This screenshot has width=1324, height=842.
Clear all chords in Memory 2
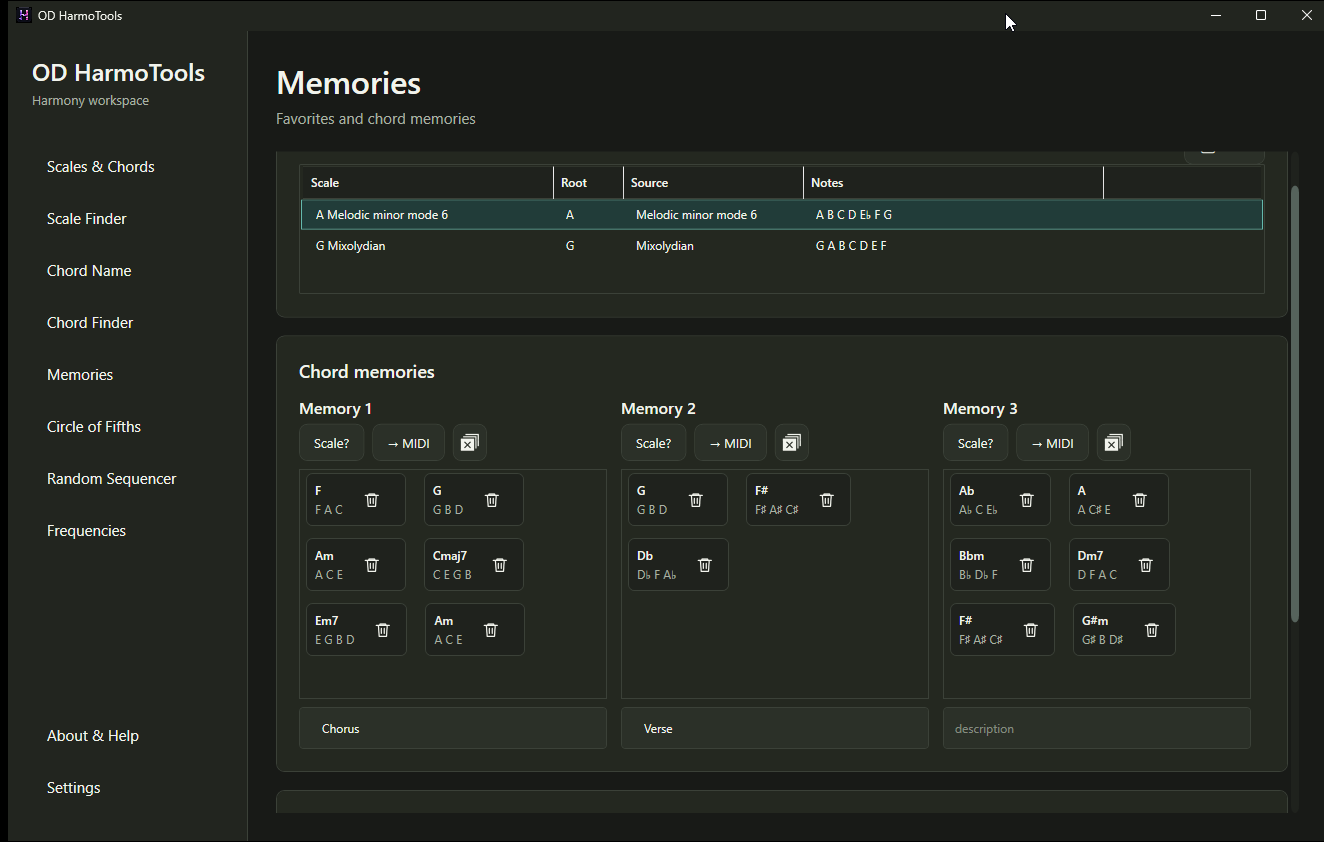[x=792, y=443]
